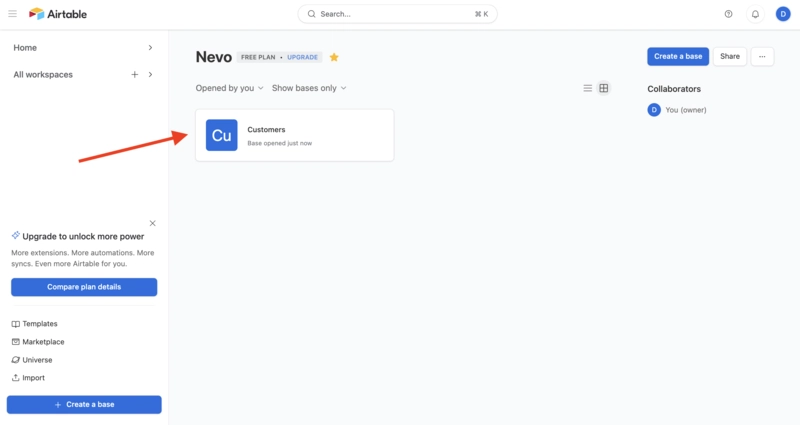Screen dimensions: 800x425
Task: Switch to list view layout
Action: [588, 88]
